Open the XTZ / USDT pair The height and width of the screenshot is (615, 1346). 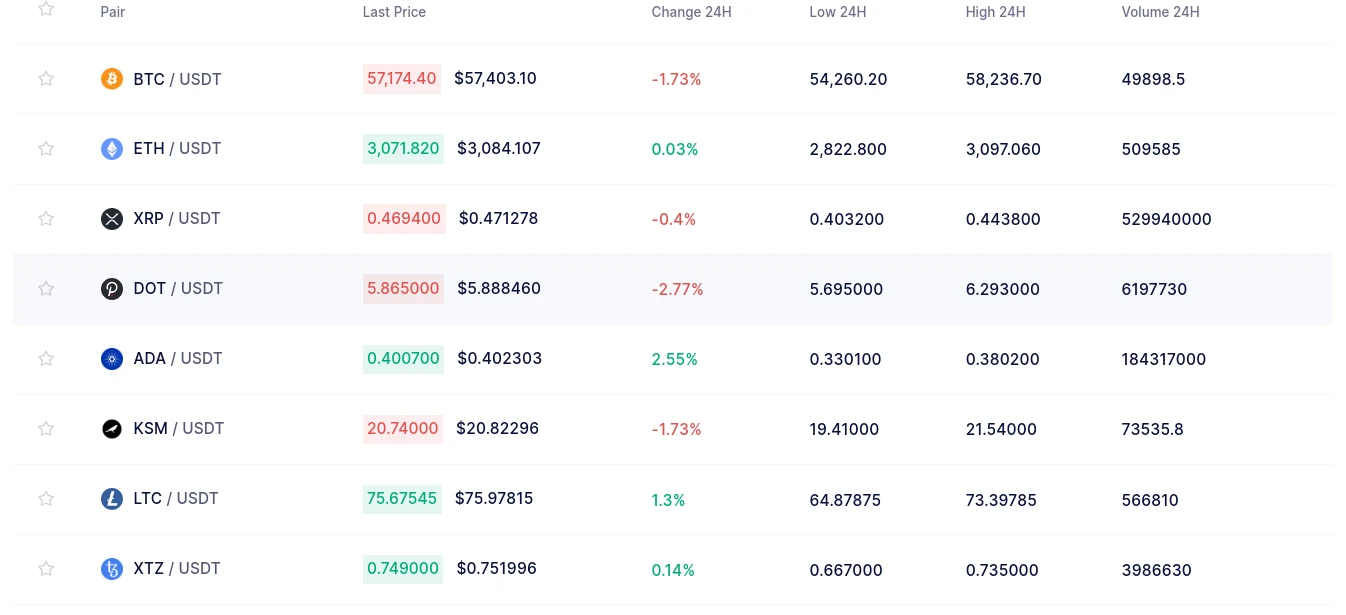pos(177,569)
